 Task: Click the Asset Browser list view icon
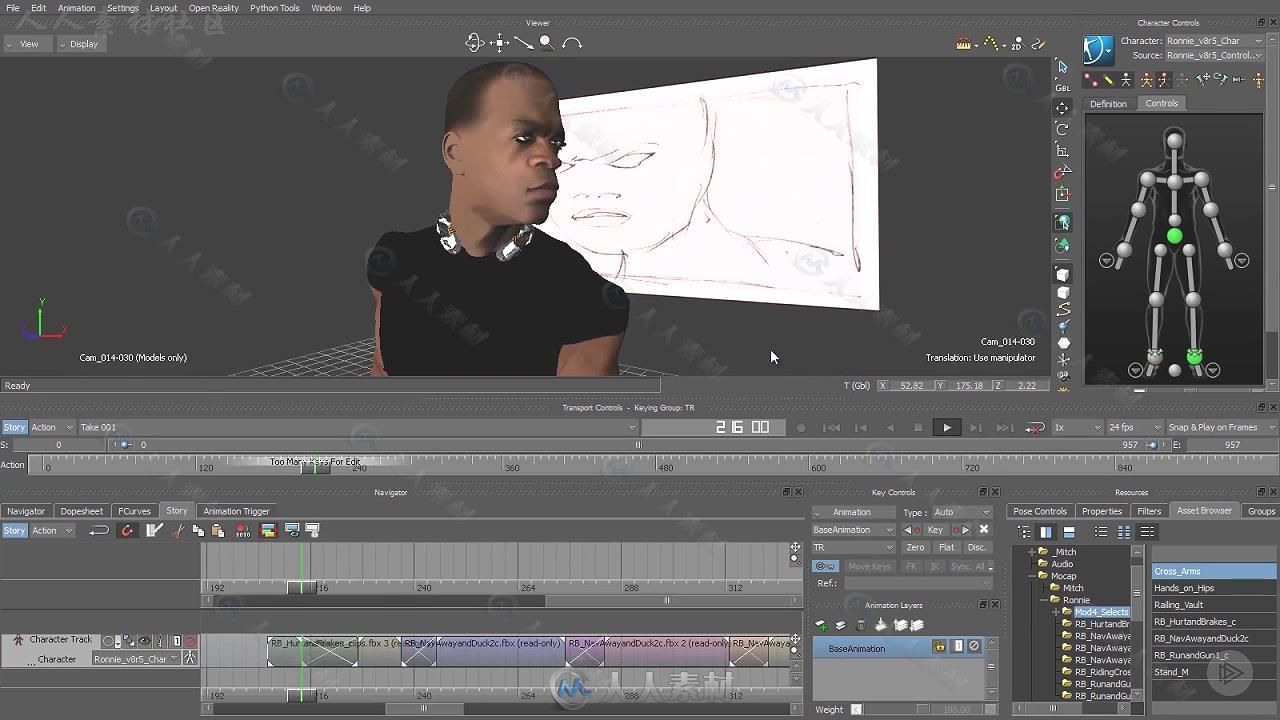point(1100,532)
